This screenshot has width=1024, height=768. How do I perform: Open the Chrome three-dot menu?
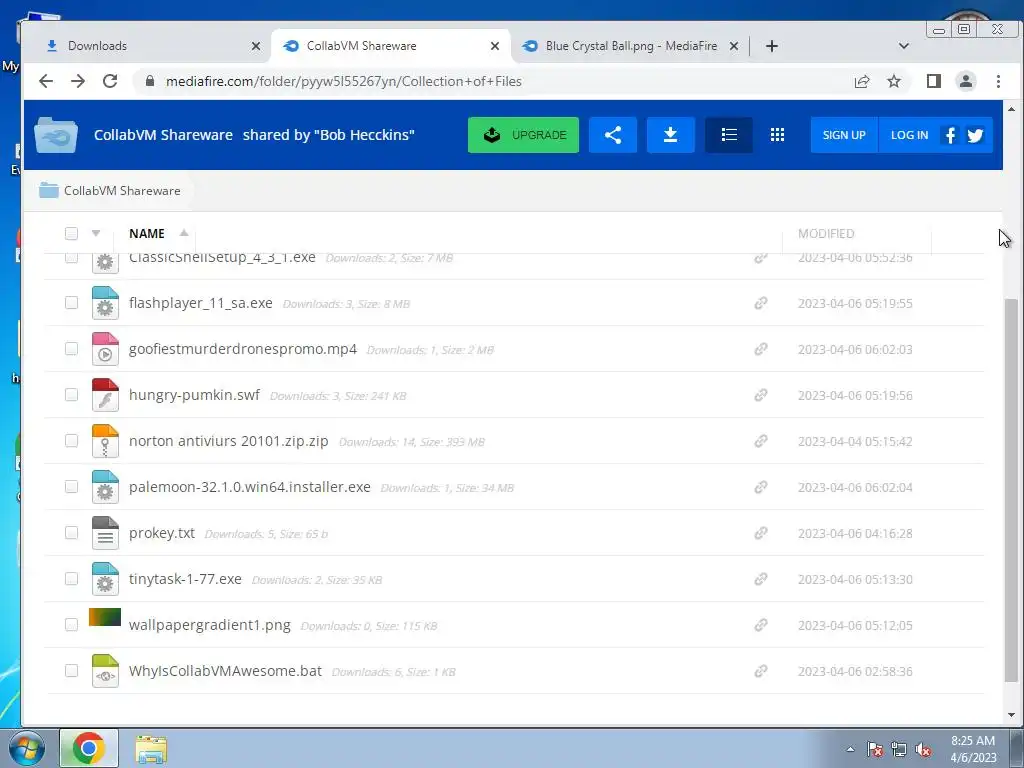(999, 81)
